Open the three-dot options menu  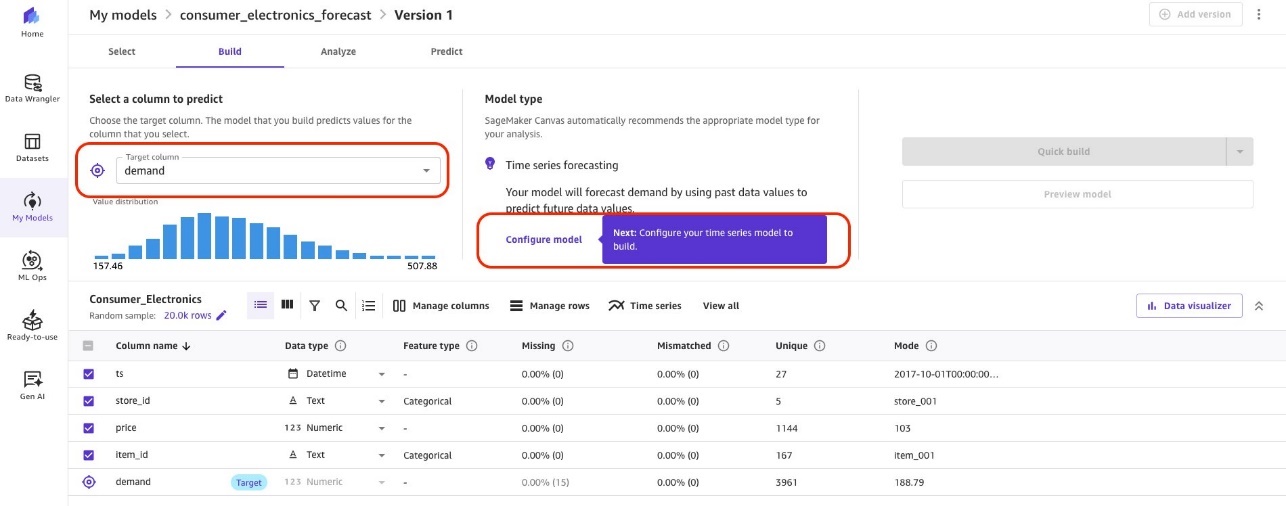(x=1259, y=15)
